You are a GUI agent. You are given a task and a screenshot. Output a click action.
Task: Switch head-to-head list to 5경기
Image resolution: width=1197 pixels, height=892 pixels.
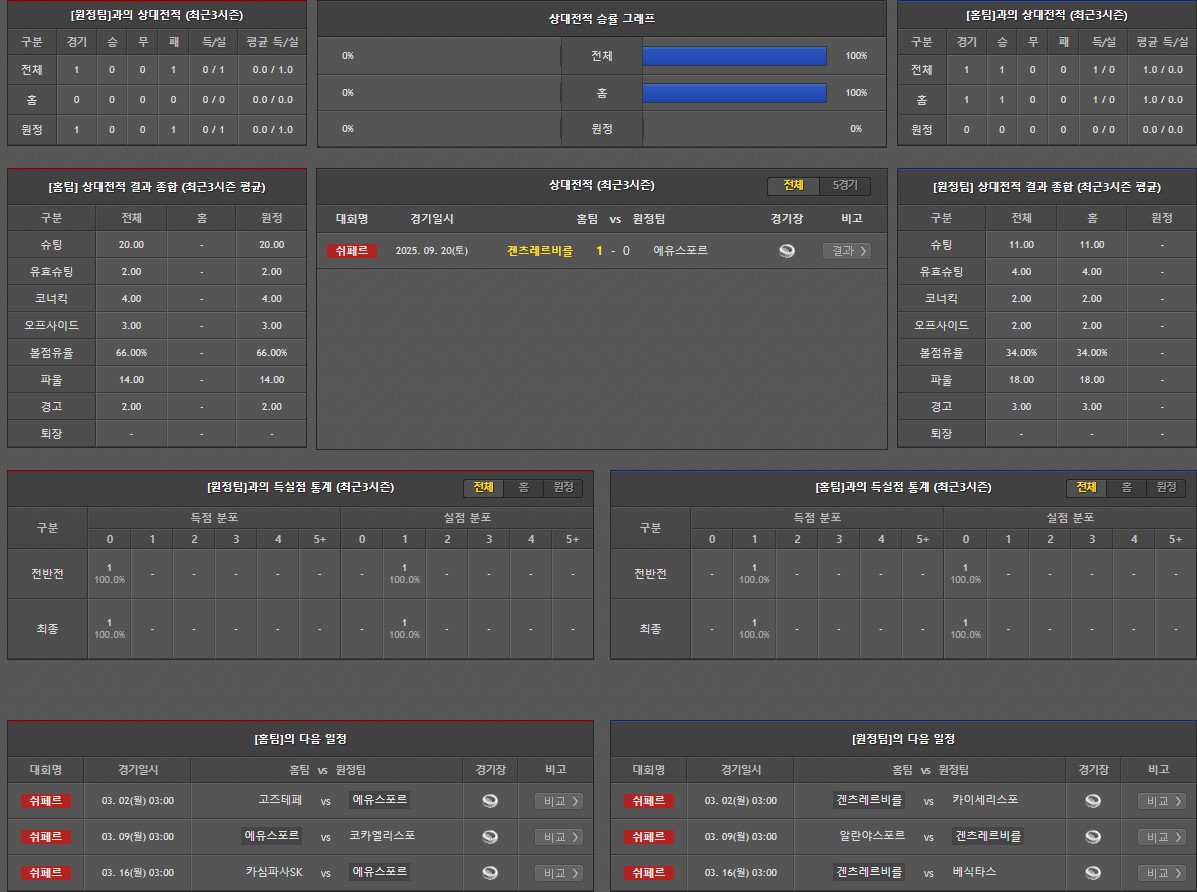[845, 186]
